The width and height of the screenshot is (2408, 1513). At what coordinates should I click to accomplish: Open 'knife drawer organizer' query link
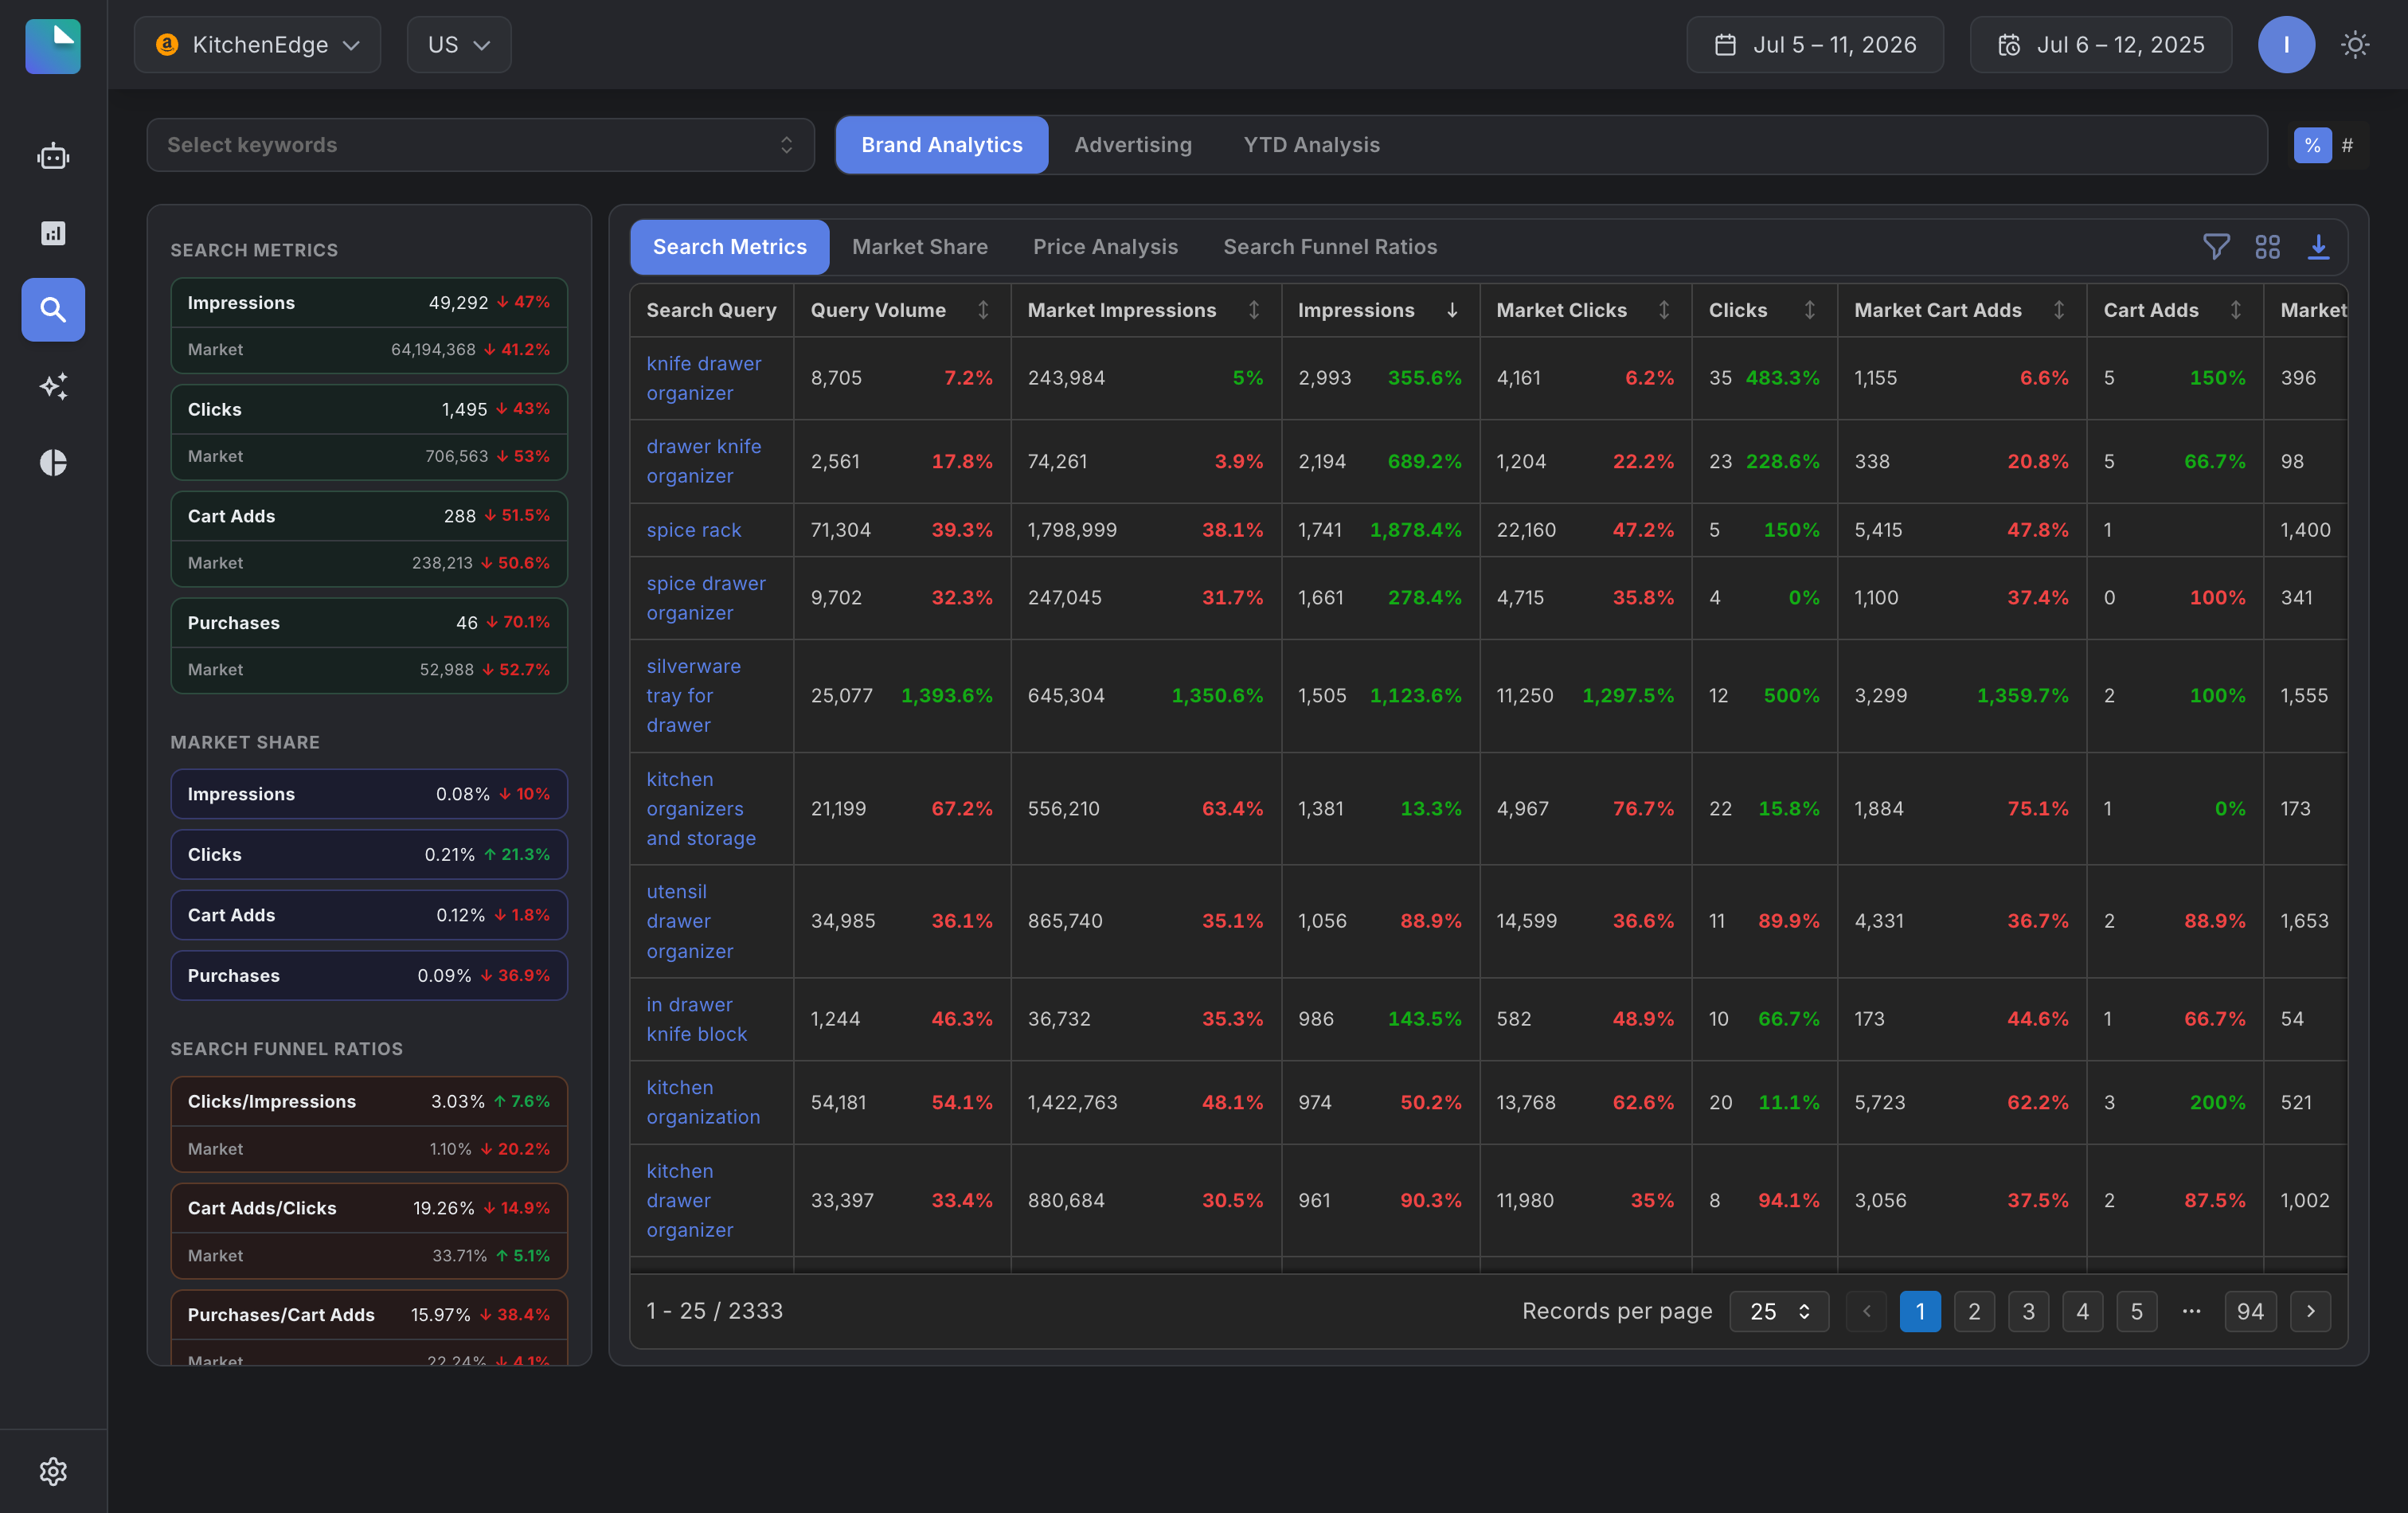pos(704,378)
